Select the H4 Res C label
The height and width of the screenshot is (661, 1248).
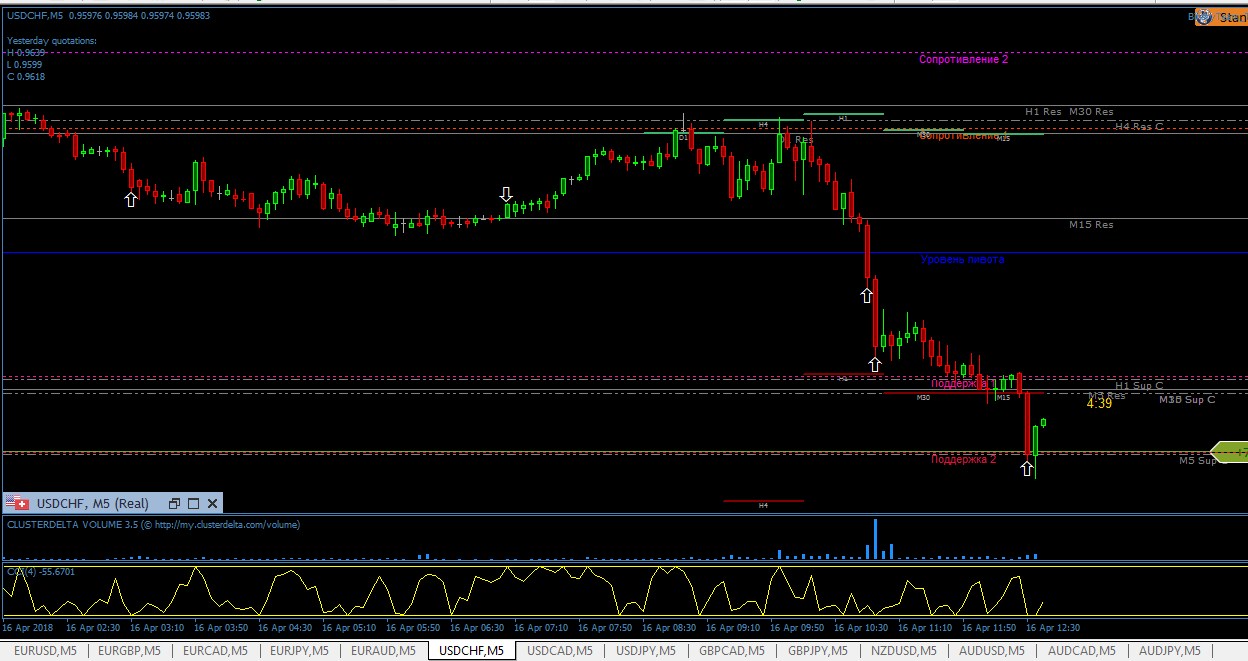pos(1139,126)
